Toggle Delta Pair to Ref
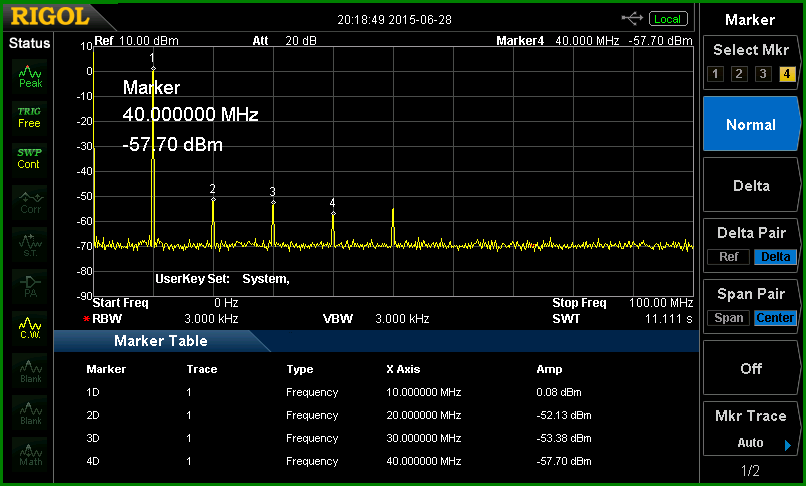The width and height of the screenshot is (806, 486). [x=728, y=257]
